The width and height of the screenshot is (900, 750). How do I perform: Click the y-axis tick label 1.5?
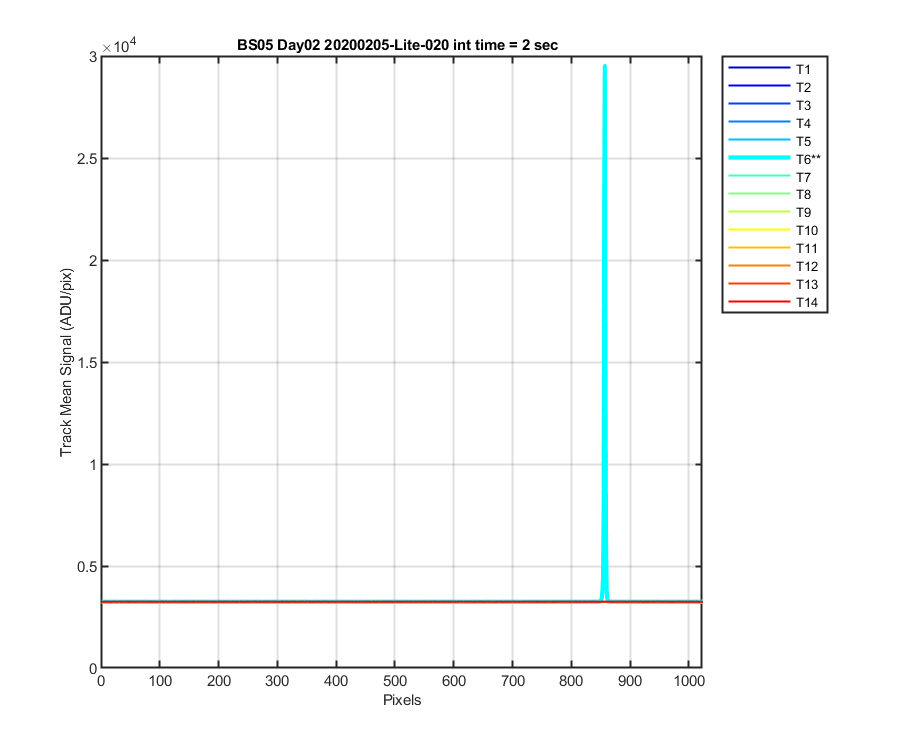pos(87,363)
